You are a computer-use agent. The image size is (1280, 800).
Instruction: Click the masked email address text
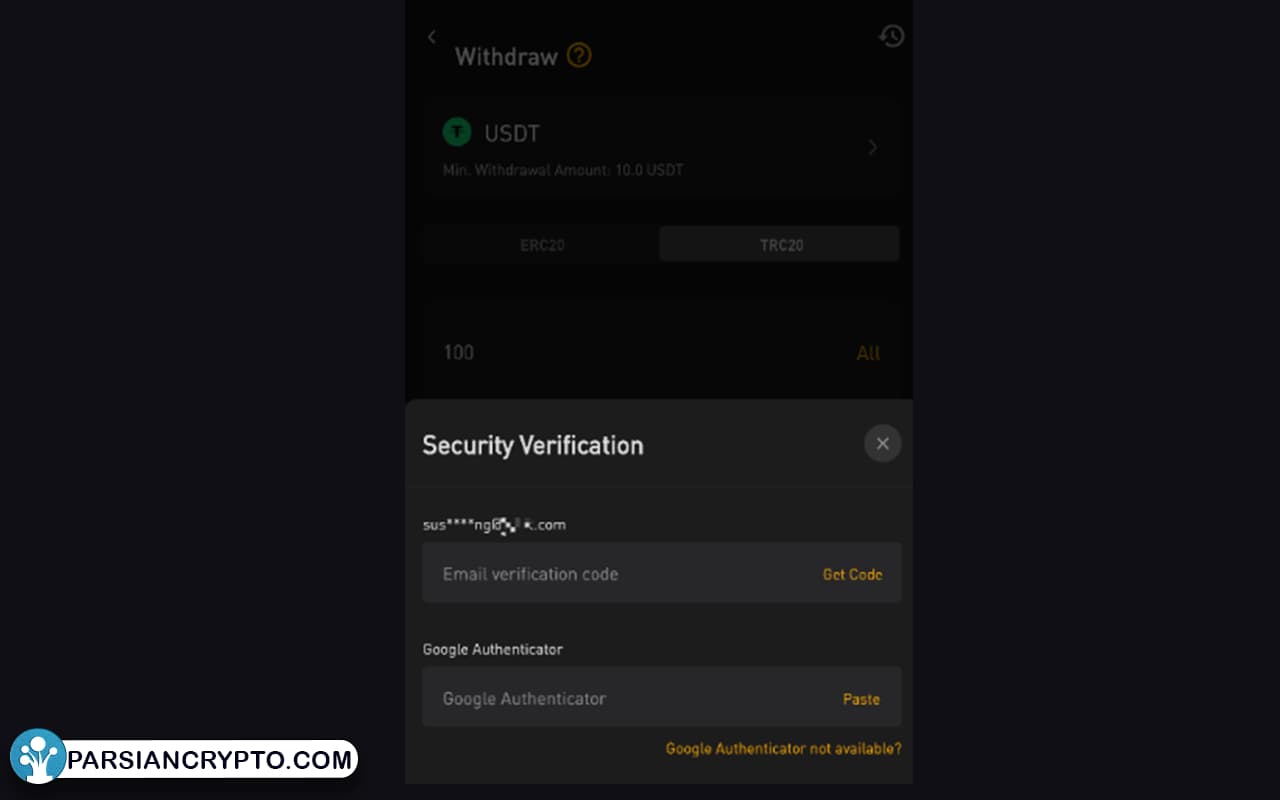point(494,524)
